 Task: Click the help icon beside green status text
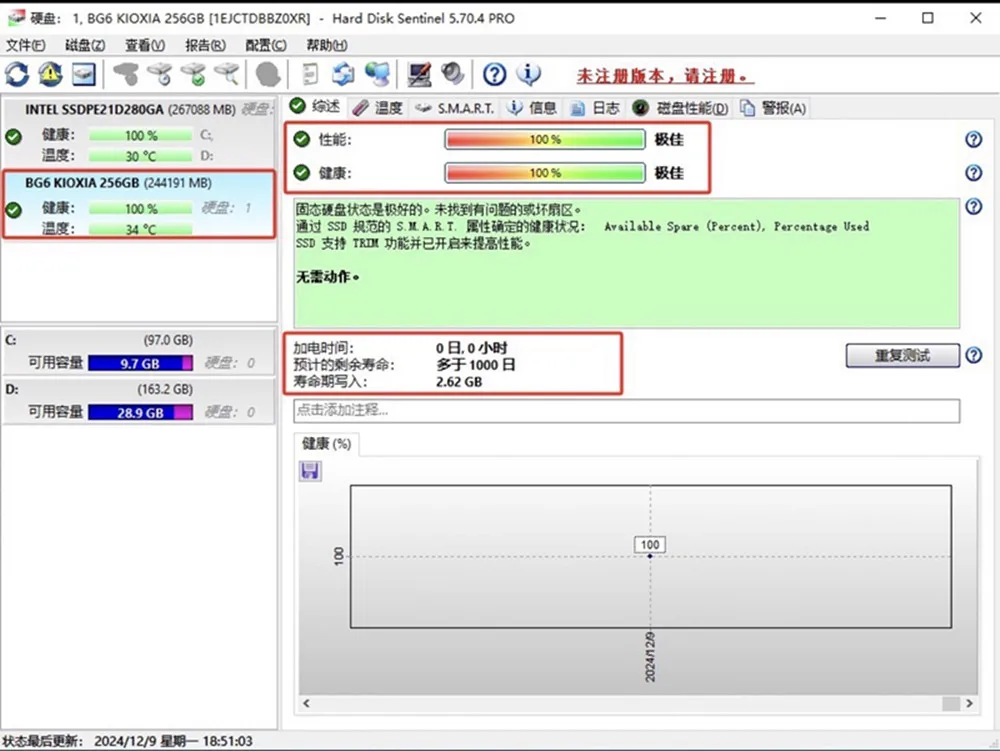[973, 206]
